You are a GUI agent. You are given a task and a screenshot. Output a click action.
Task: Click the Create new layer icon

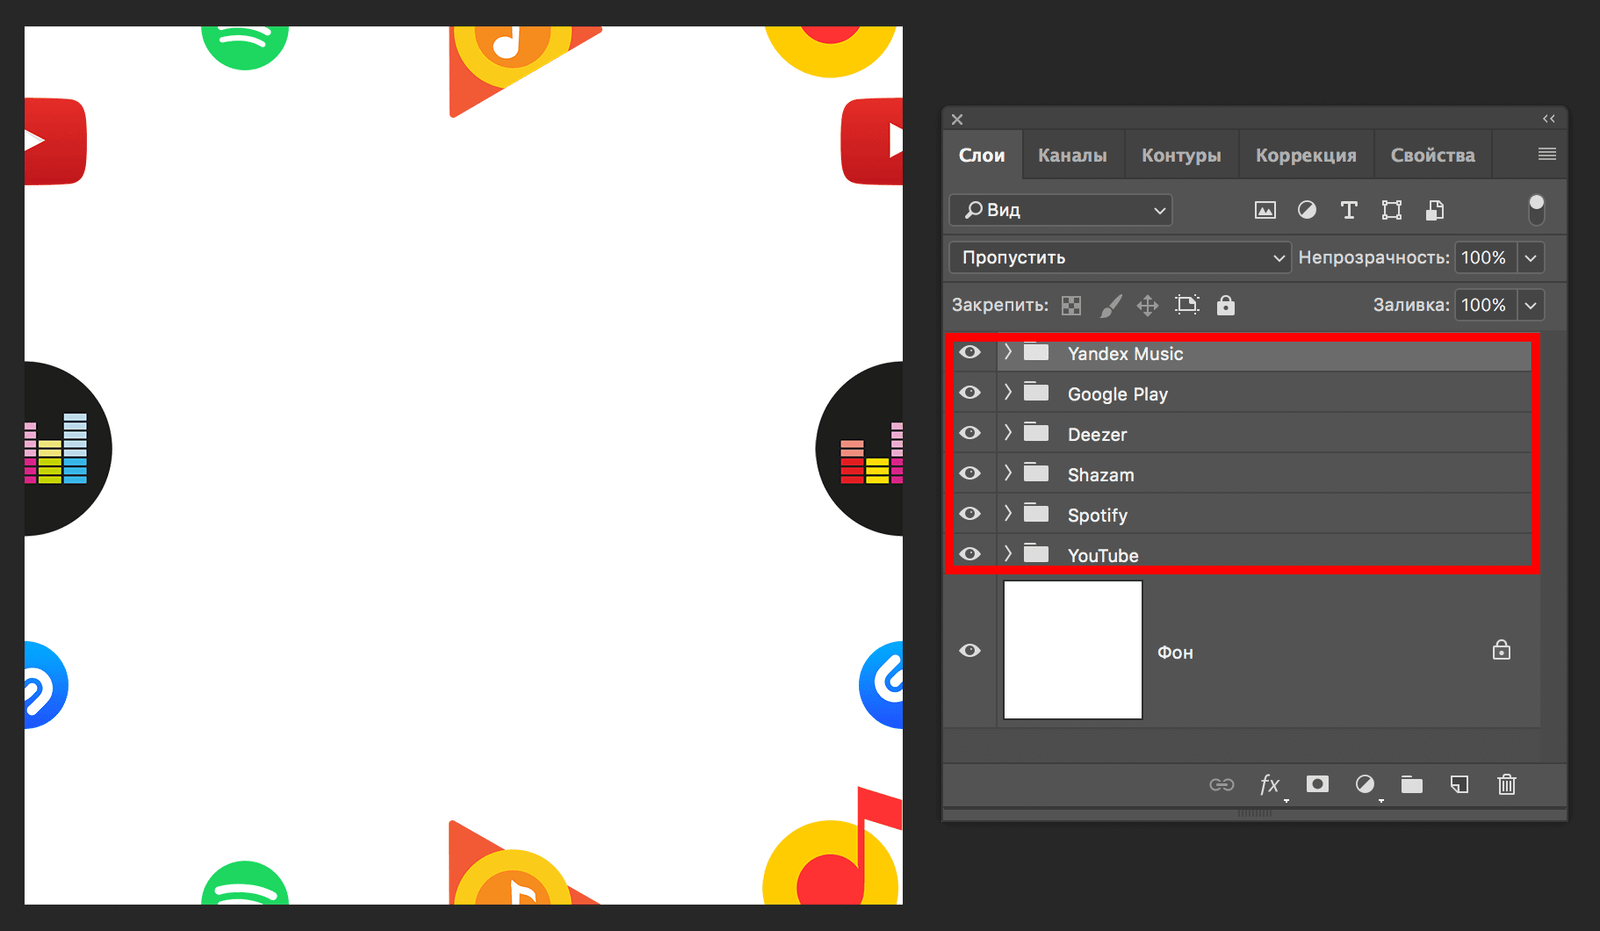pos(1459,785)
